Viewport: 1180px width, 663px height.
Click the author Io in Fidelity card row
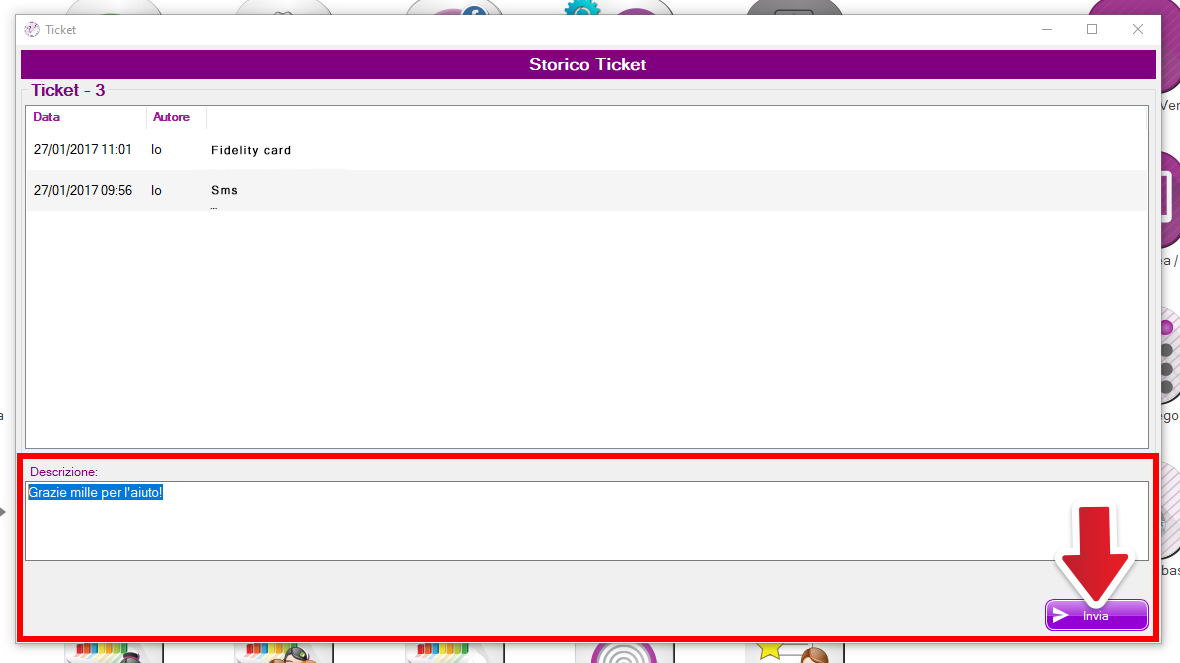click(x=156, y=150)
